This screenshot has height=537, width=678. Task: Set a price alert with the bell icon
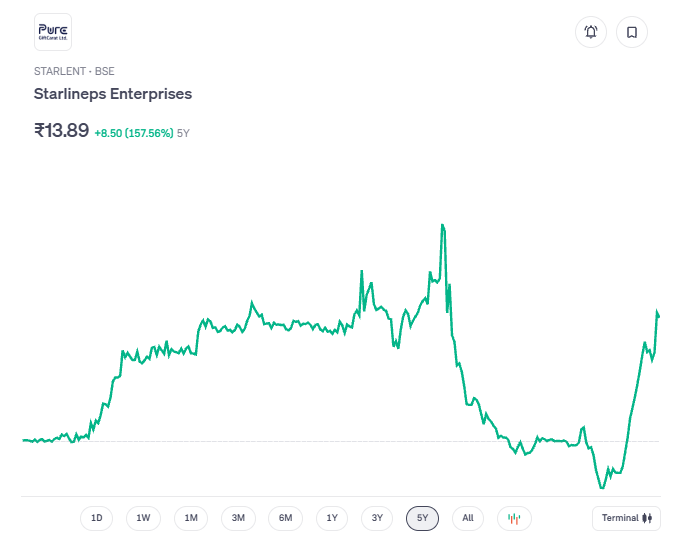click(x=591, y=32)
